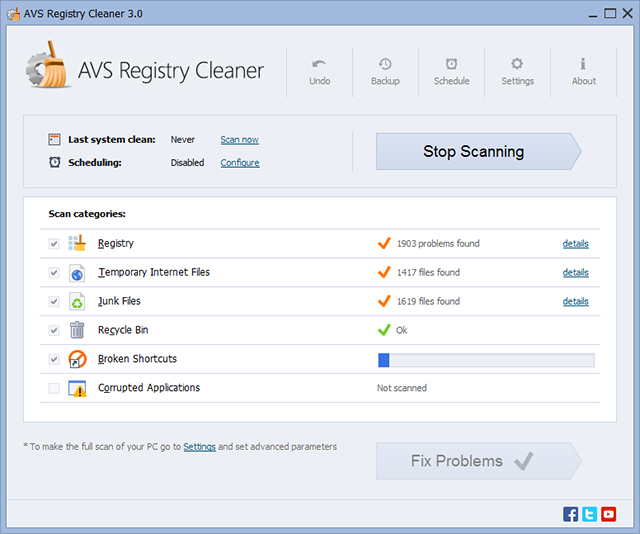Click the '1903 problems found' text
Screen dimensions: 640x534
click(438, 244)
